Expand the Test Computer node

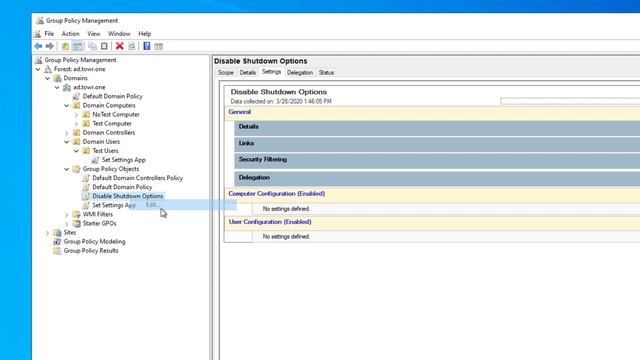[76, 124]
